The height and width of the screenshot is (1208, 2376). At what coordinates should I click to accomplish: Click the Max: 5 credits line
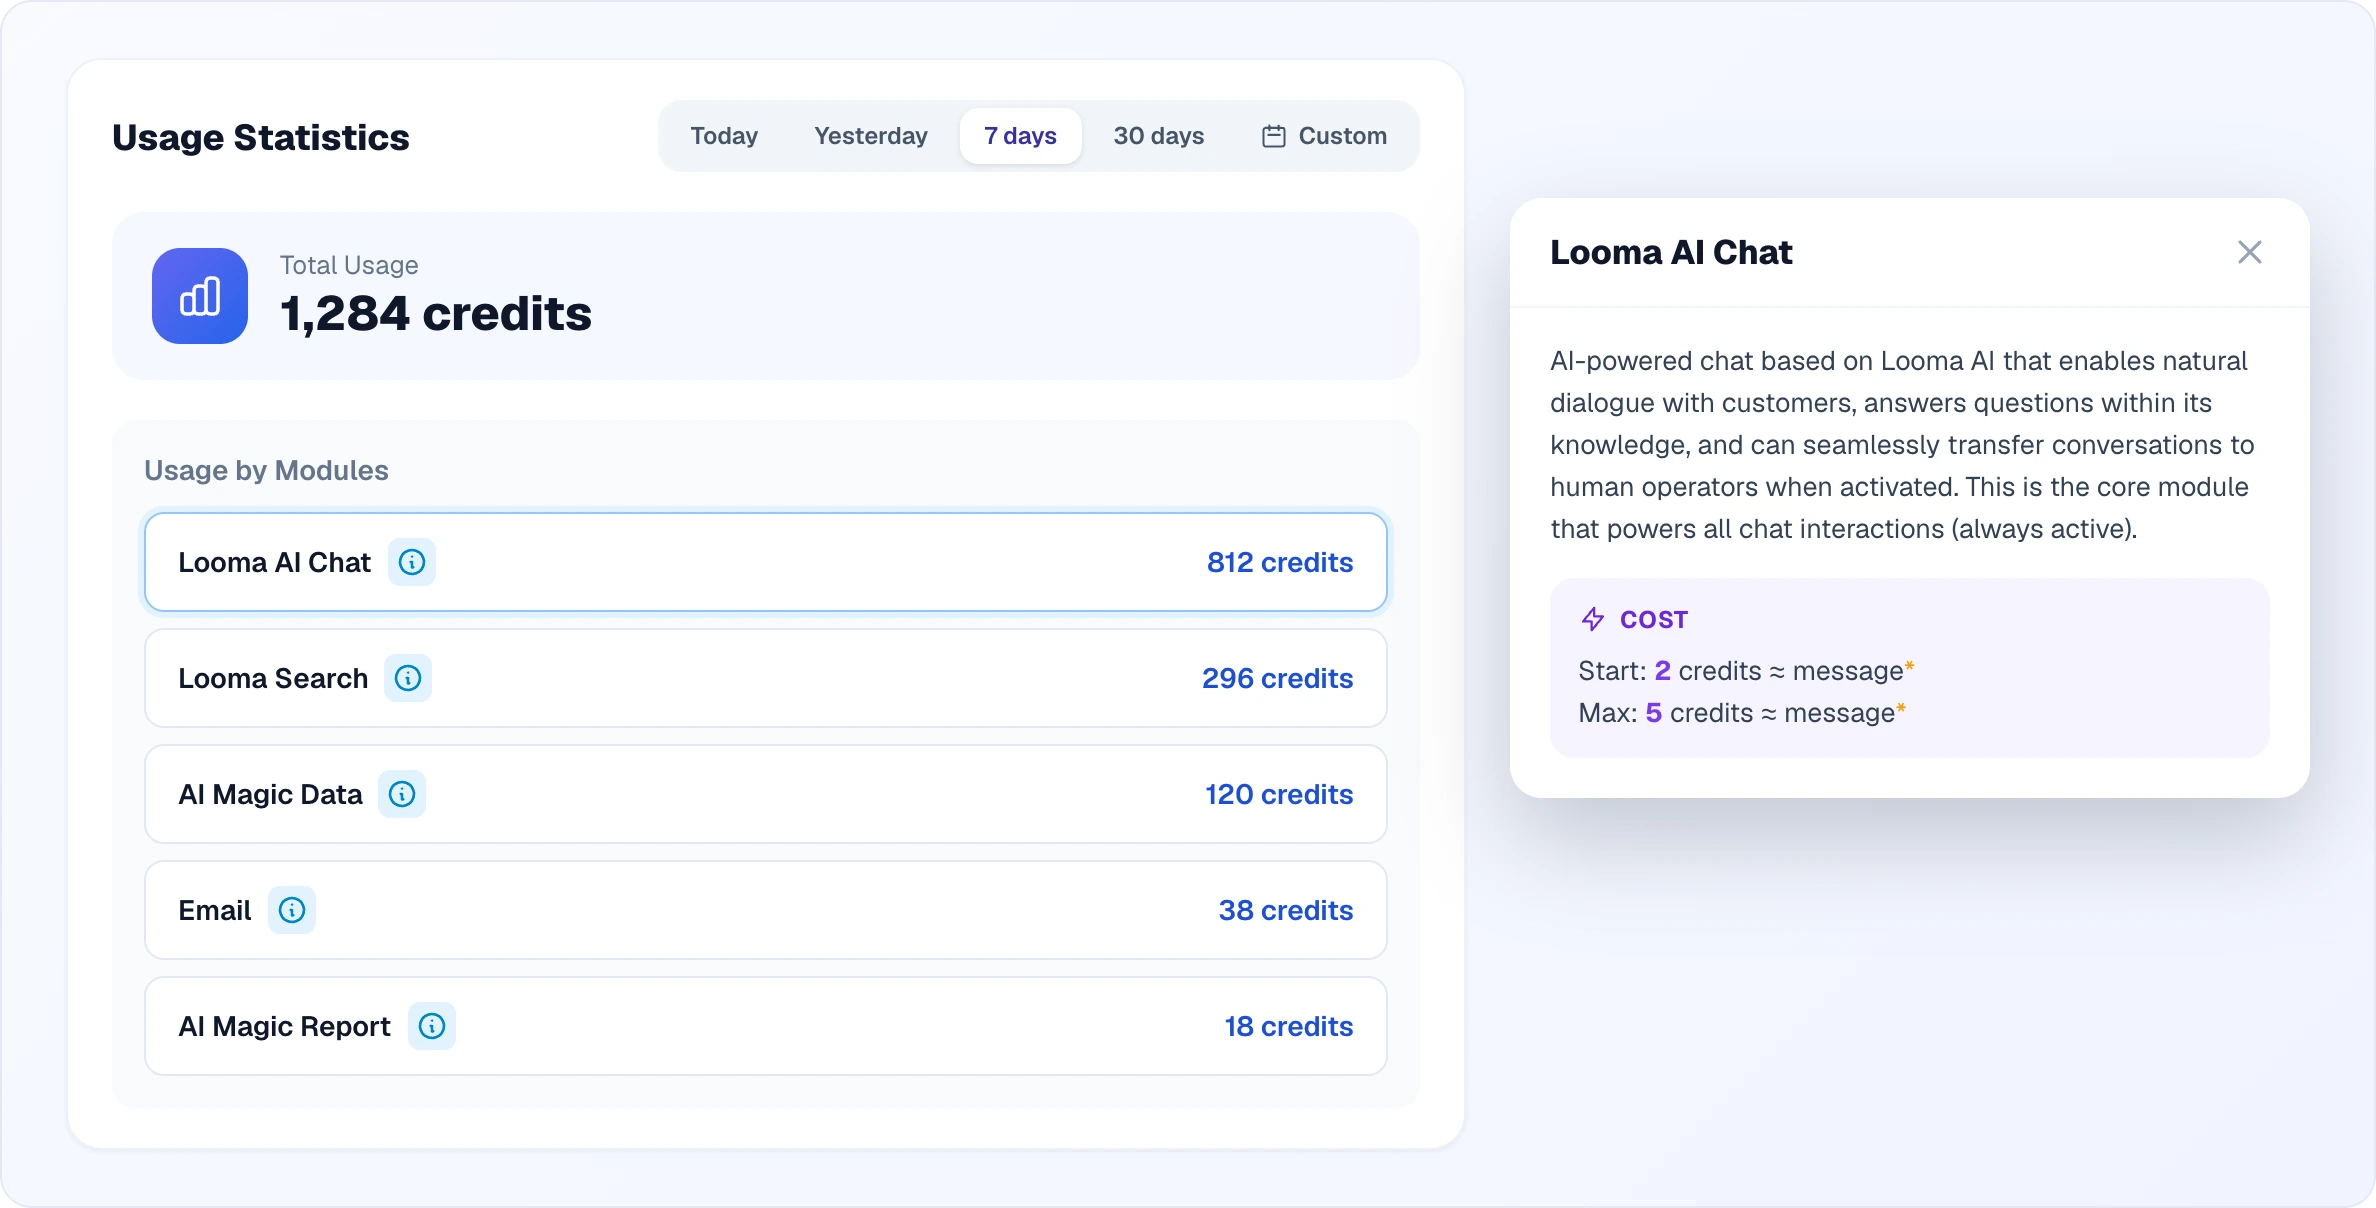tap(1742, 712)
